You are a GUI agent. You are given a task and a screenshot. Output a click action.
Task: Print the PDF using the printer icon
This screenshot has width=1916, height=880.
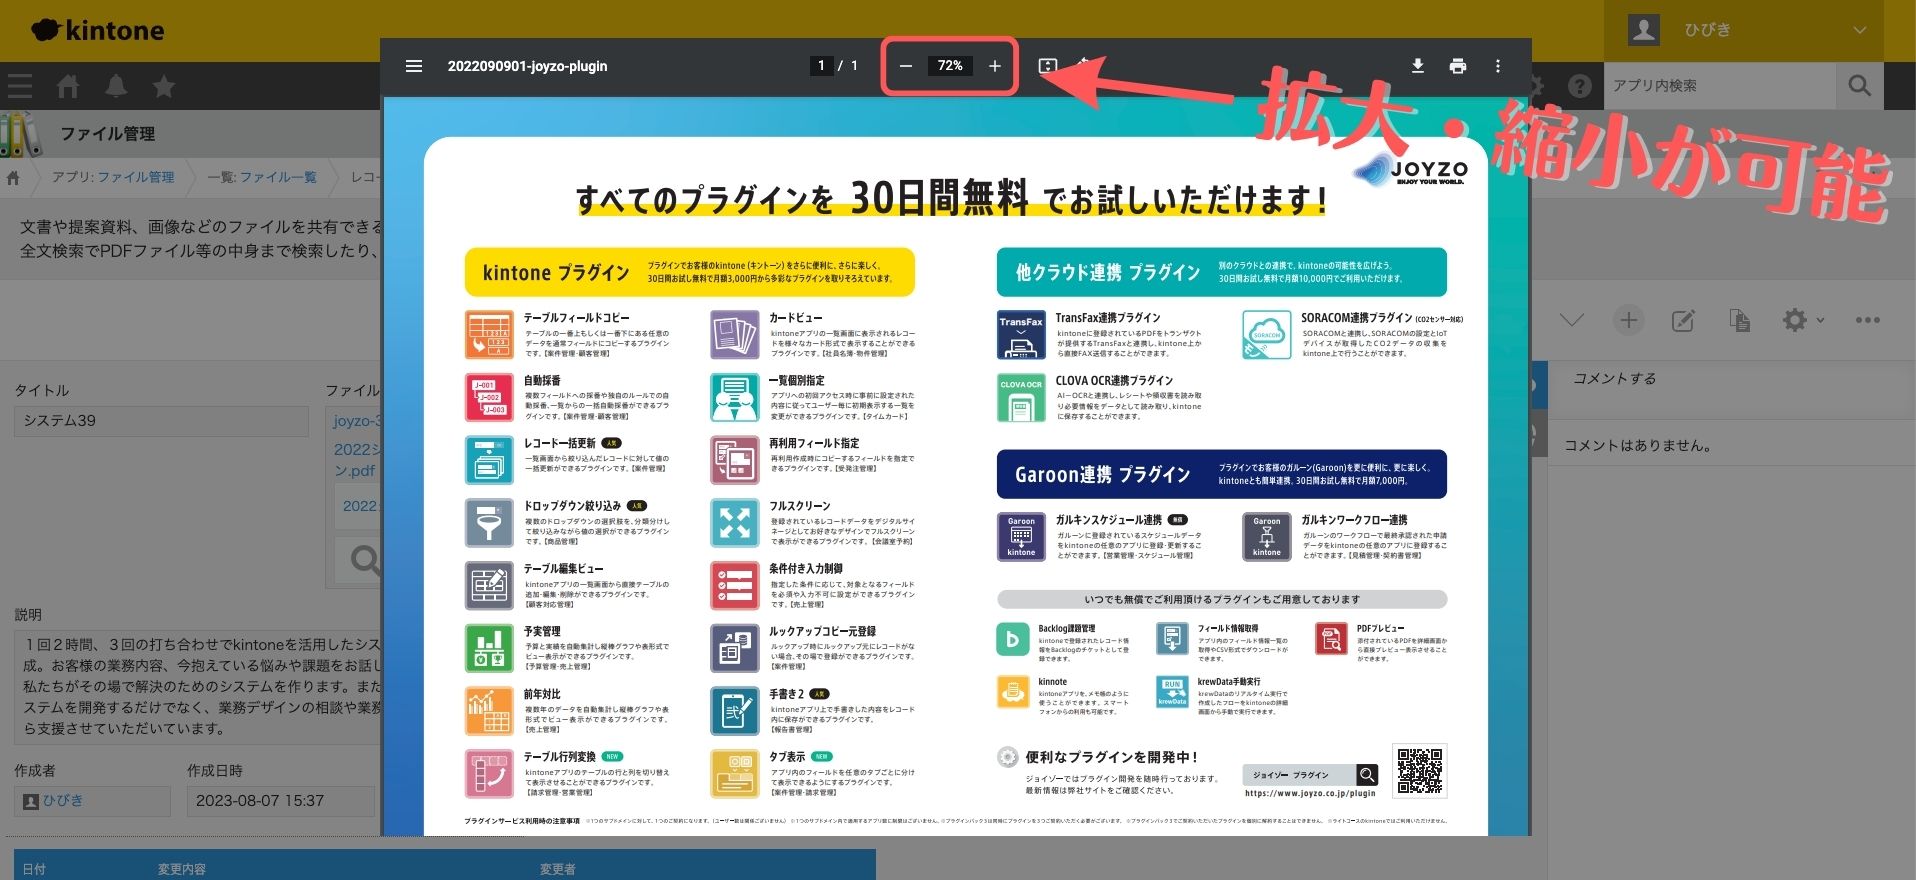[x=1458, y=66]
